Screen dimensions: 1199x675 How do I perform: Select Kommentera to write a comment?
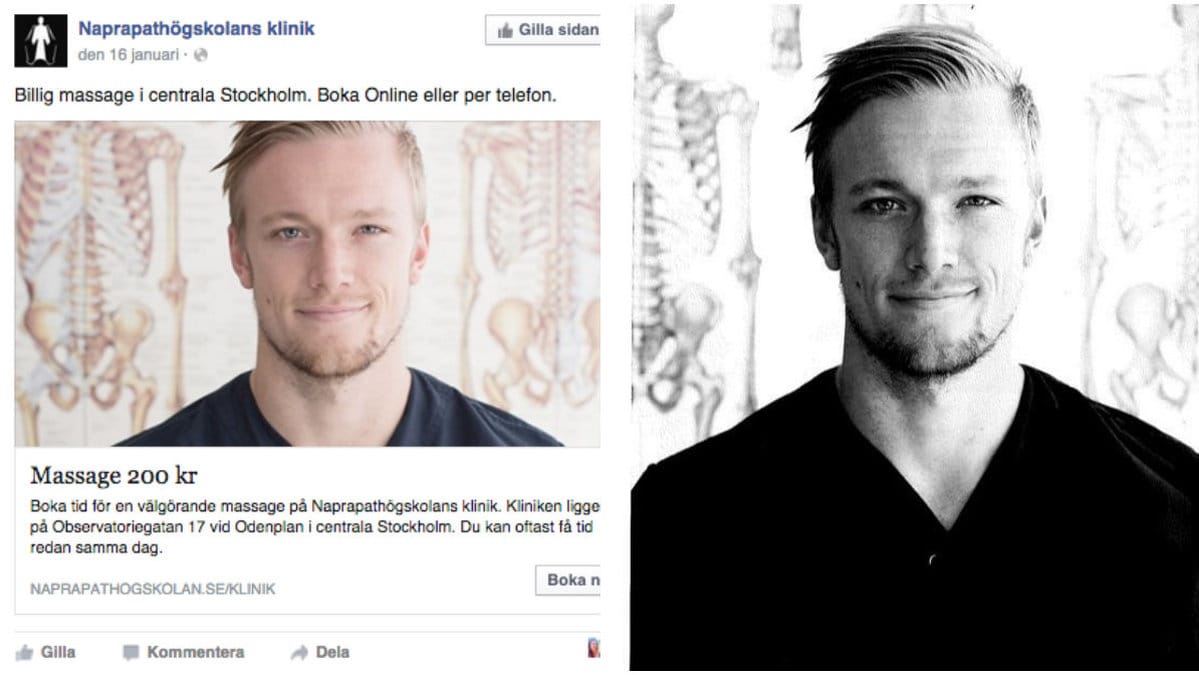click(x=196, y=652)
